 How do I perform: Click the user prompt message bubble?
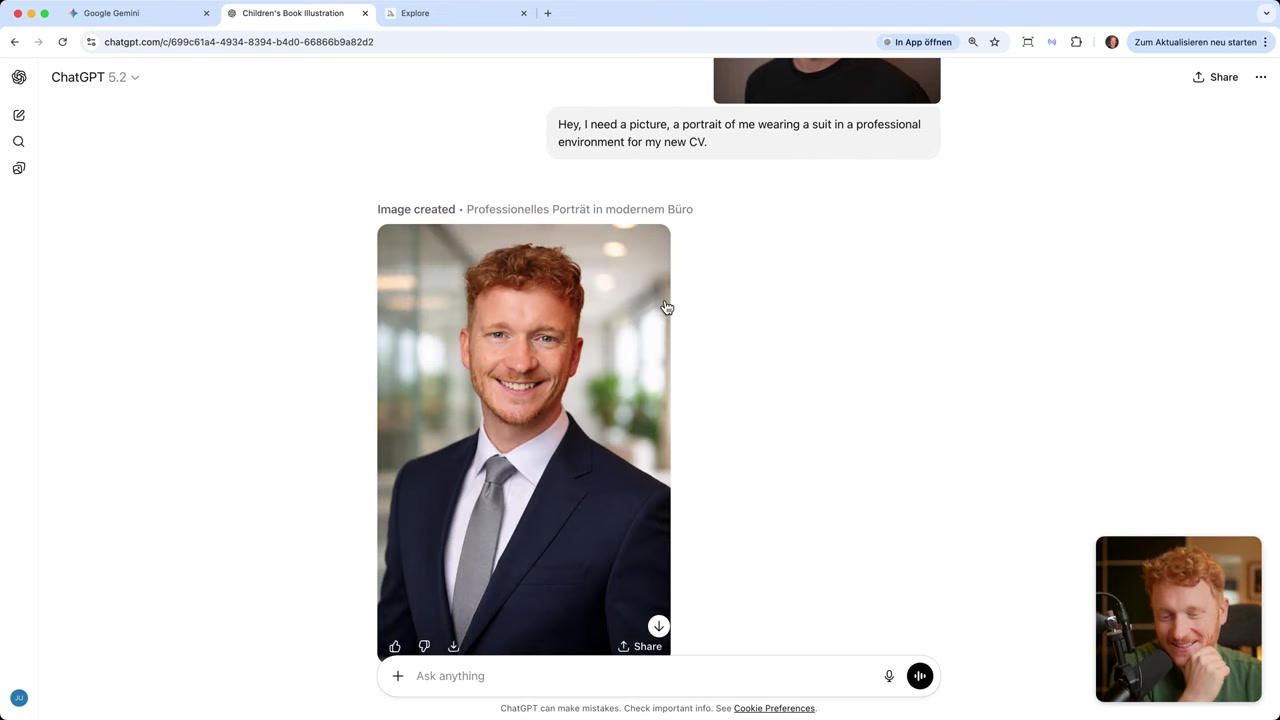tap(744, 133)
